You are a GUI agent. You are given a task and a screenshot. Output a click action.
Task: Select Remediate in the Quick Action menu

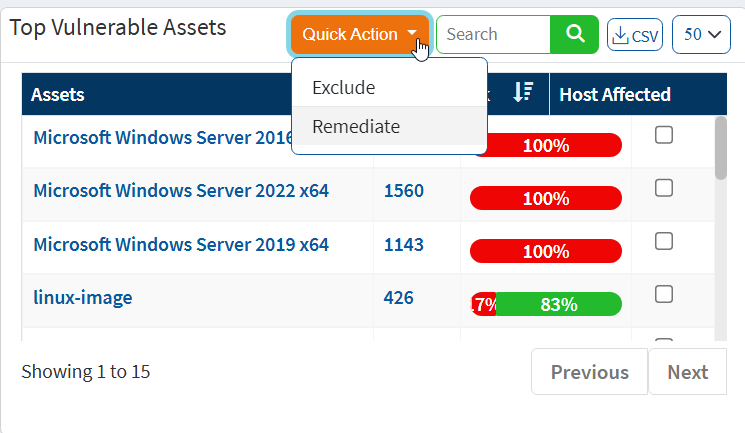pos(356,127)
